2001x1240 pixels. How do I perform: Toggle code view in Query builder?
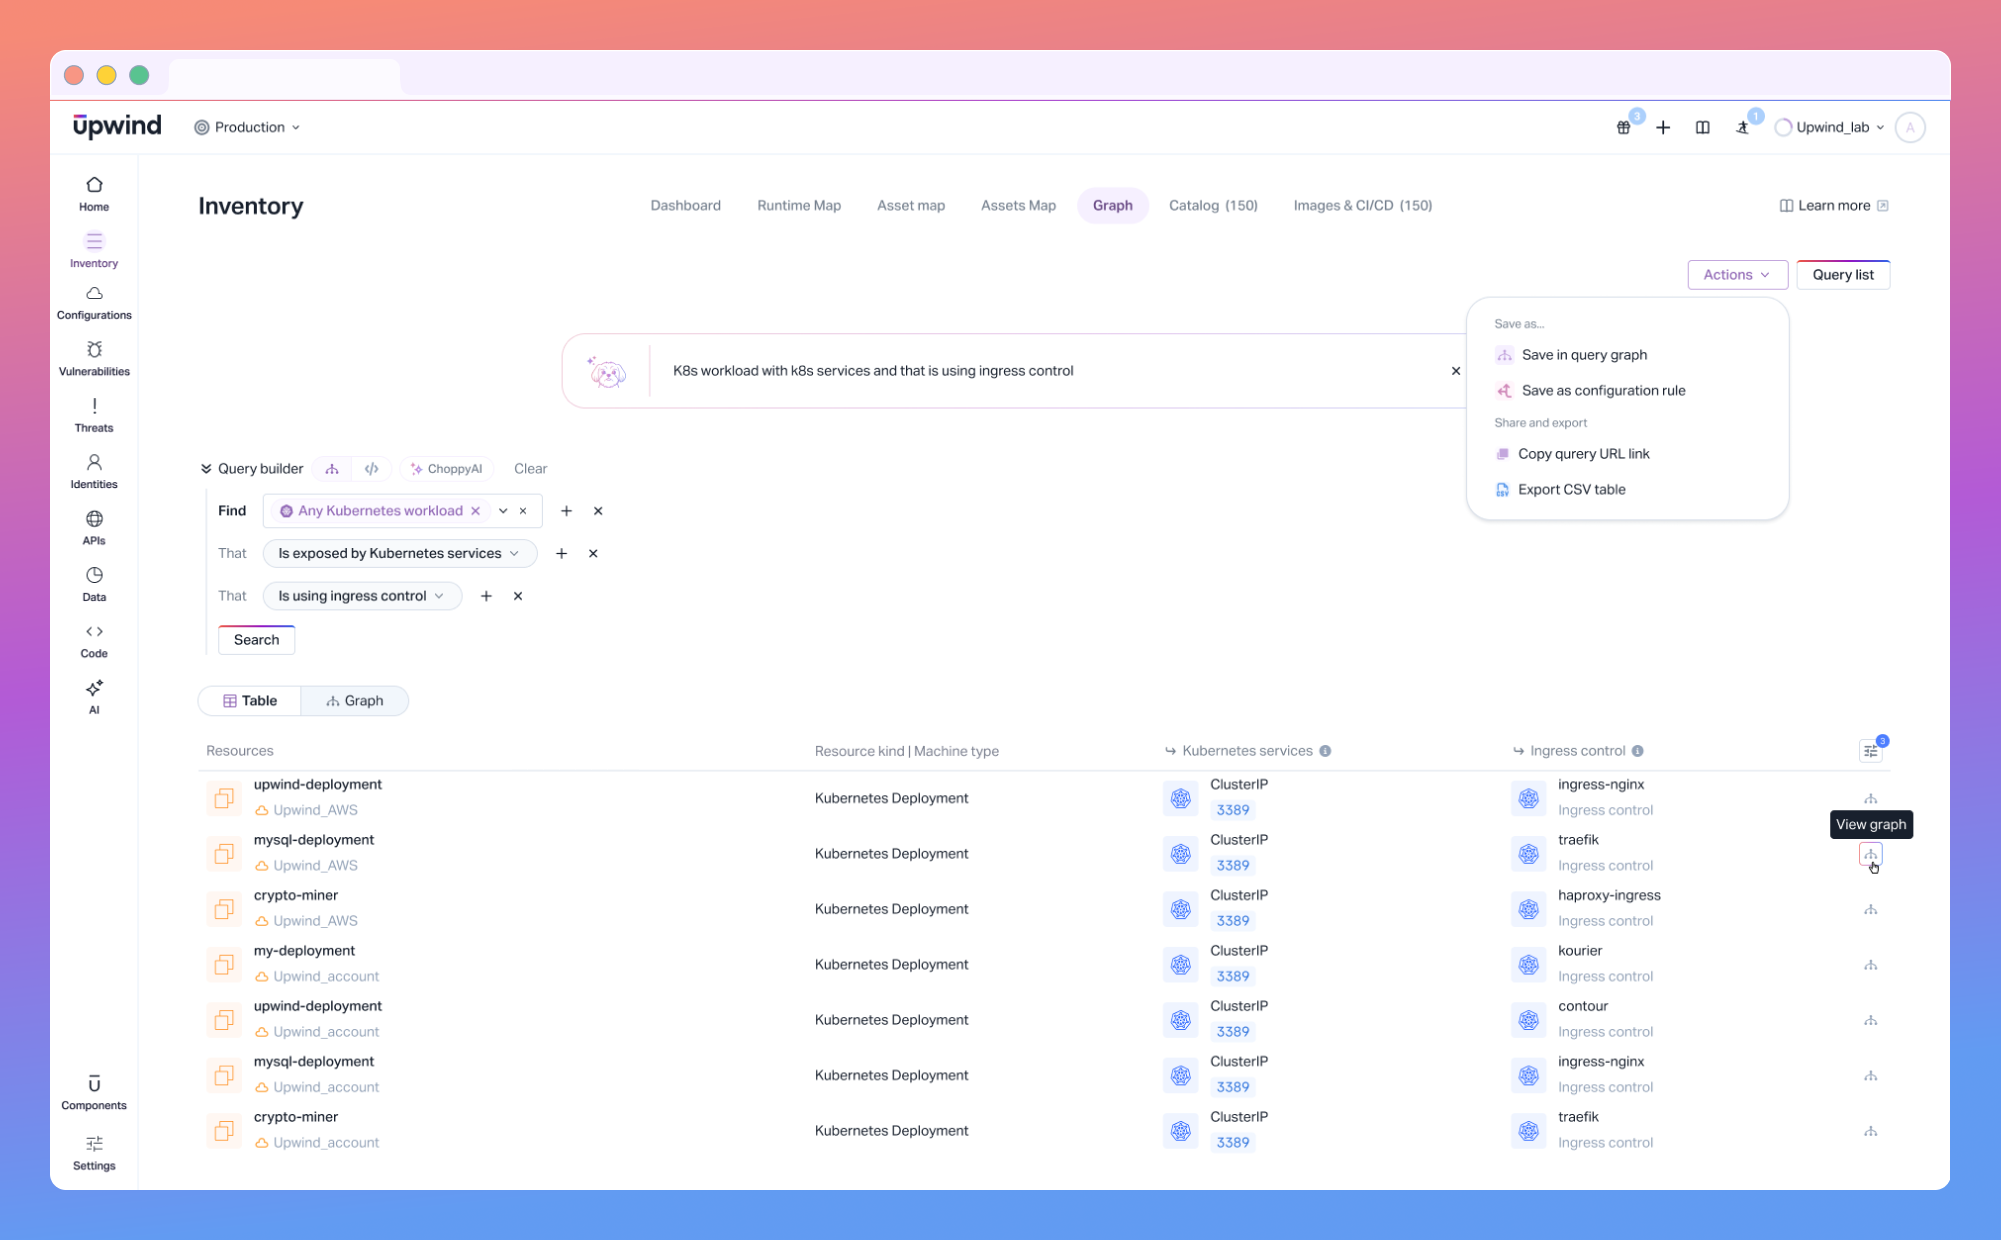(371, 469)
